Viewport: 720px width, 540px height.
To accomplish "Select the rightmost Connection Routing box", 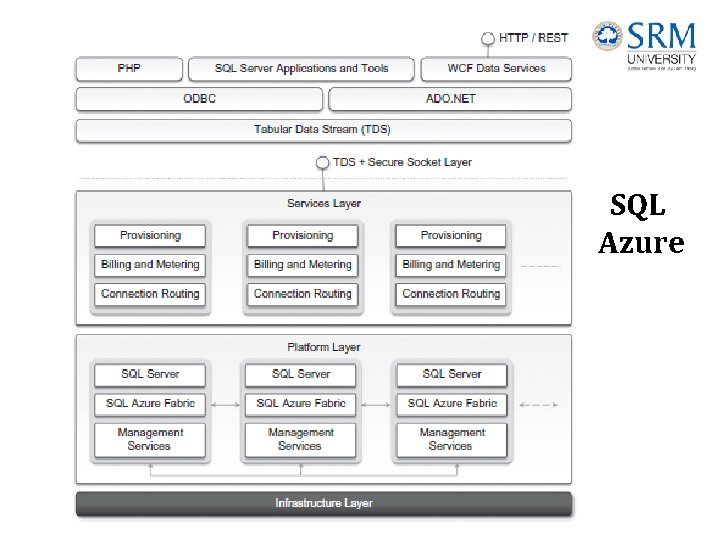I will coord(451,294).
